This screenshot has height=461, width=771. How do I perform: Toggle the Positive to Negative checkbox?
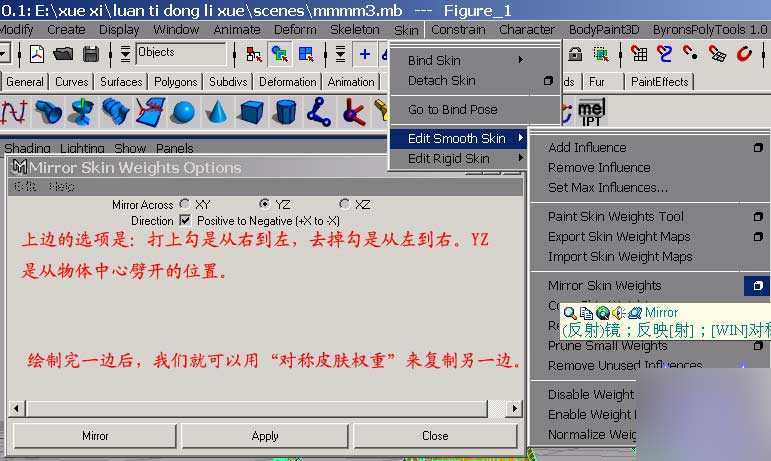coord(185,220)
